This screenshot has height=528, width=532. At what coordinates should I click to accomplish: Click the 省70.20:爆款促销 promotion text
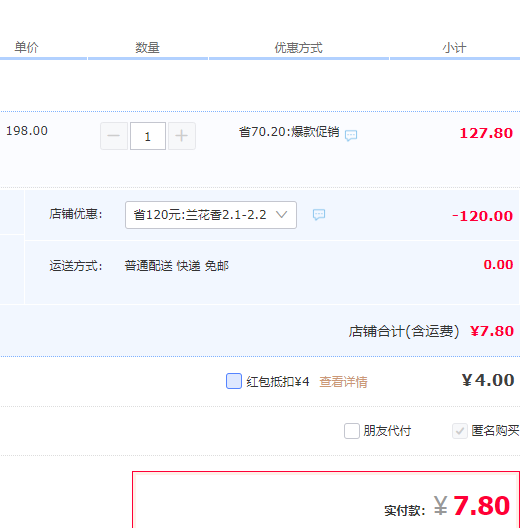[x=289, y=132]
